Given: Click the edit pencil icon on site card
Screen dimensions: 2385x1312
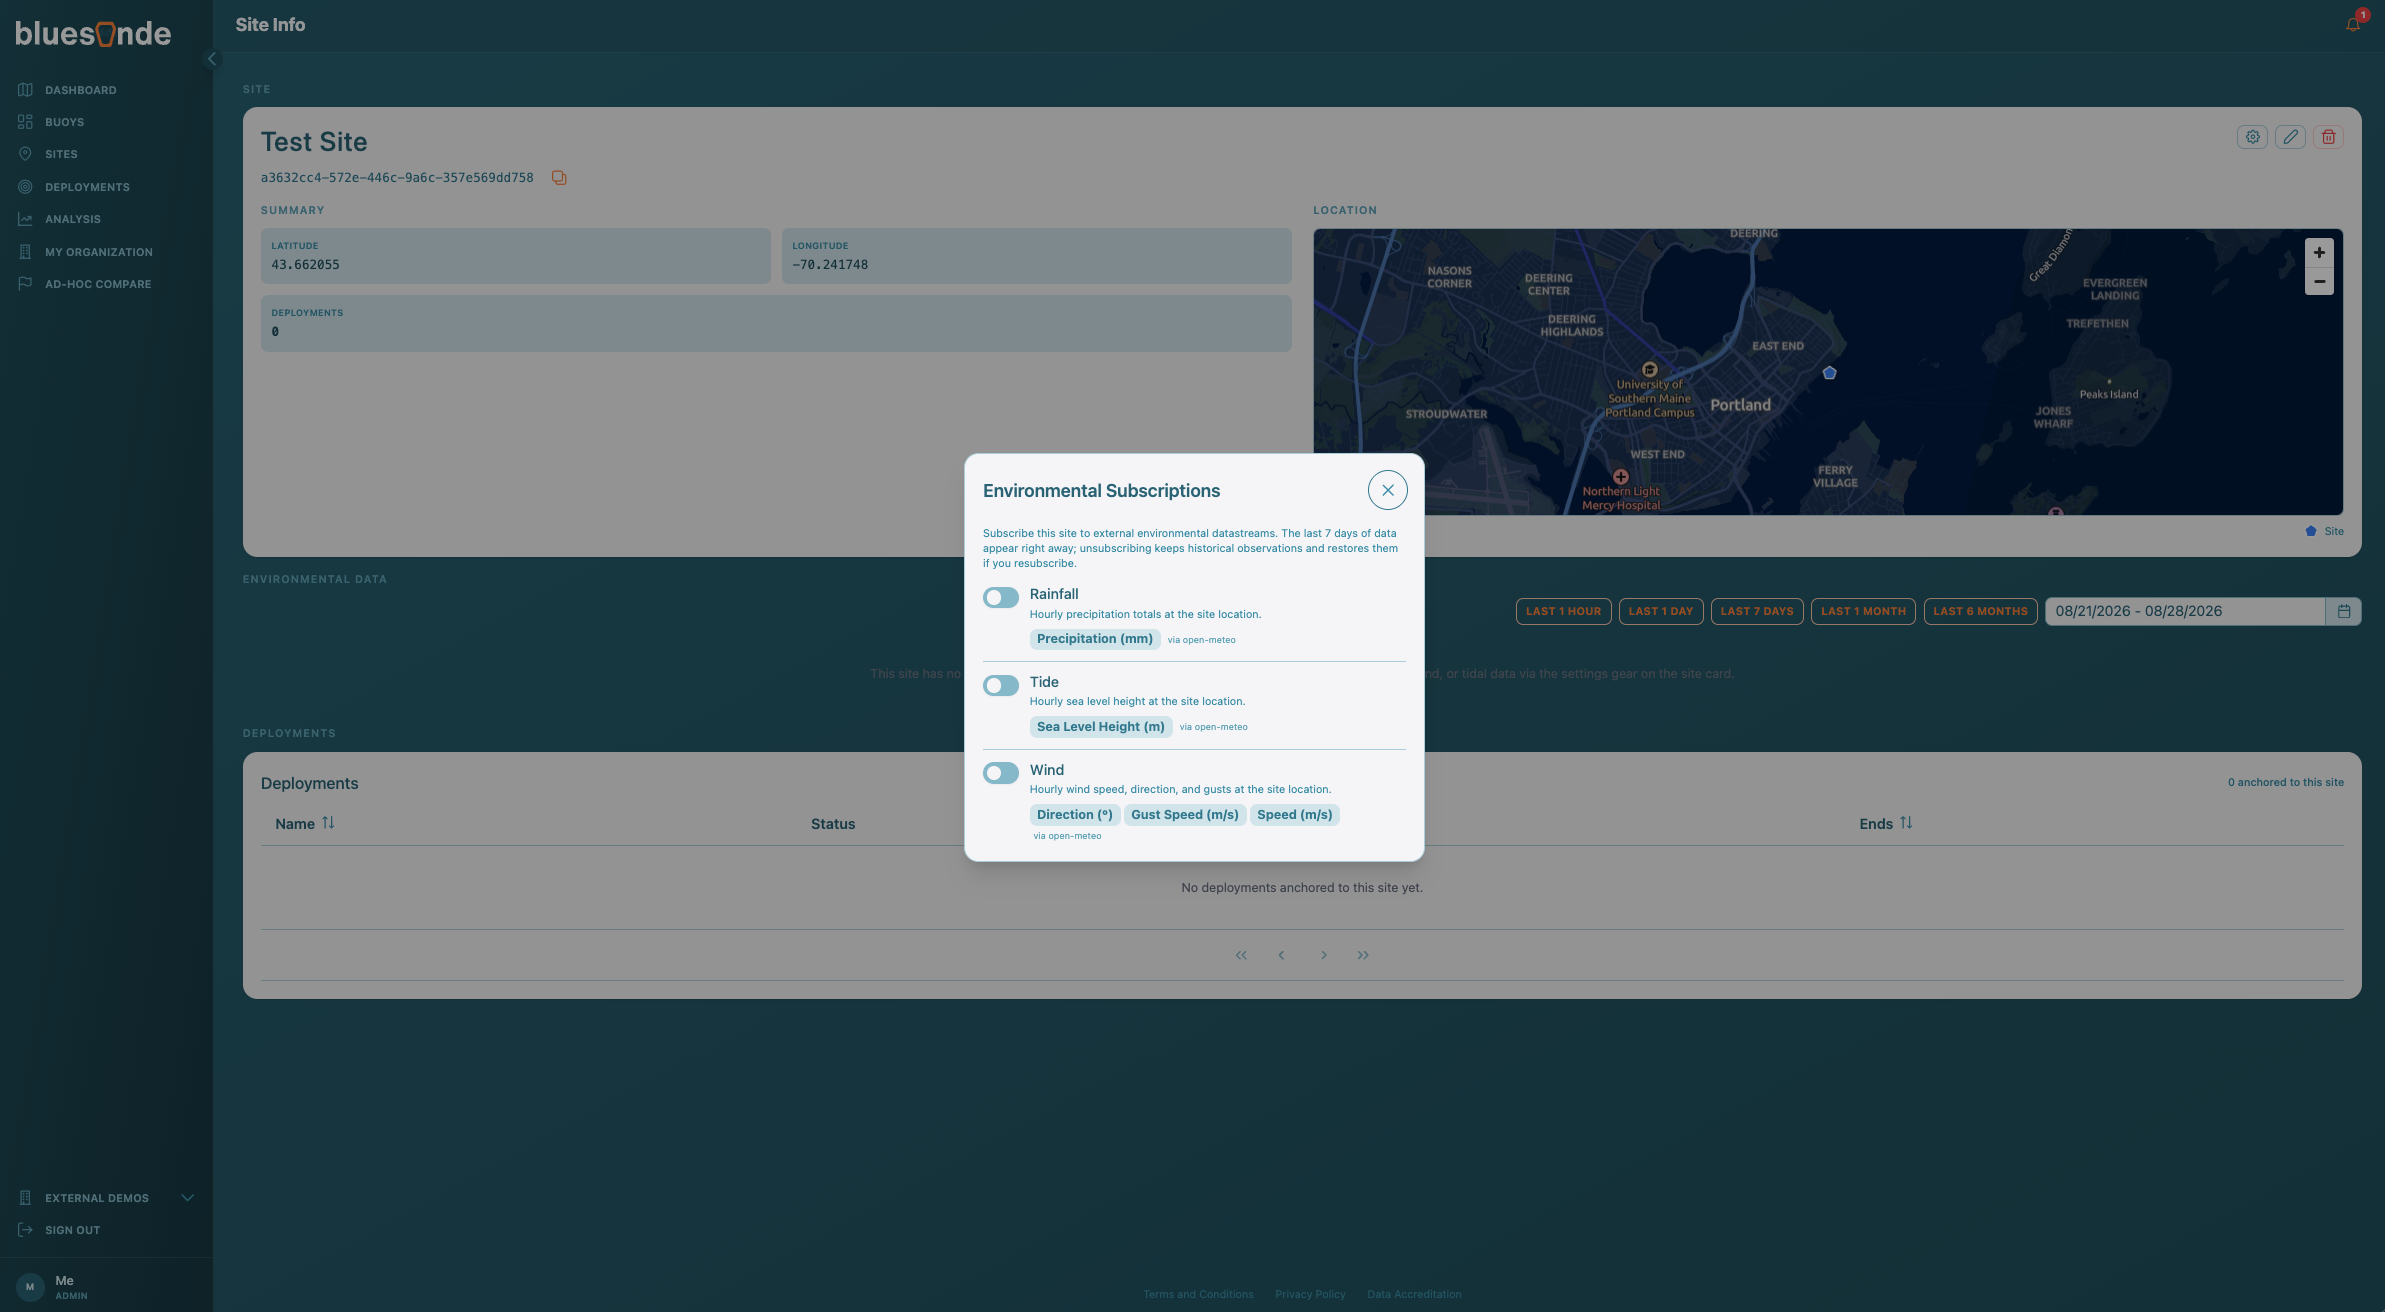Looking at the screenshot, I should click(x=2290, y=137).
